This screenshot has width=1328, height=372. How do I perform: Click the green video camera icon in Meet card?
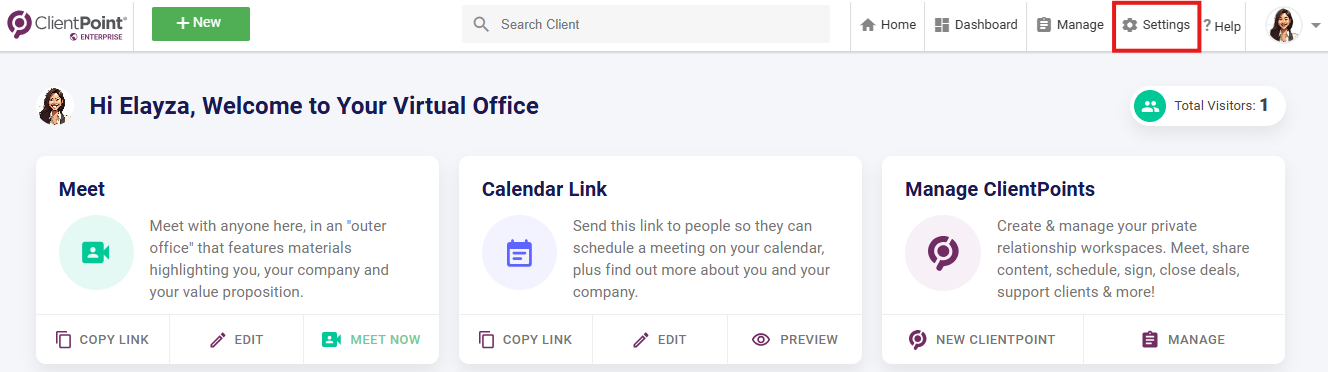coord(95,252)
